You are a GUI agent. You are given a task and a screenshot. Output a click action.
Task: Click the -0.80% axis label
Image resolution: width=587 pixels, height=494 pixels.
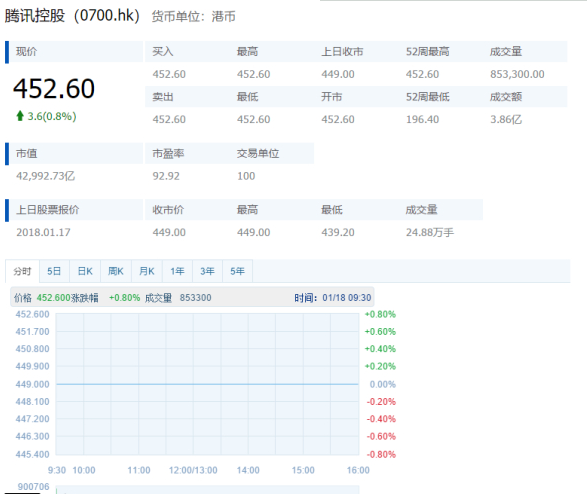click(x=381, y=454)
